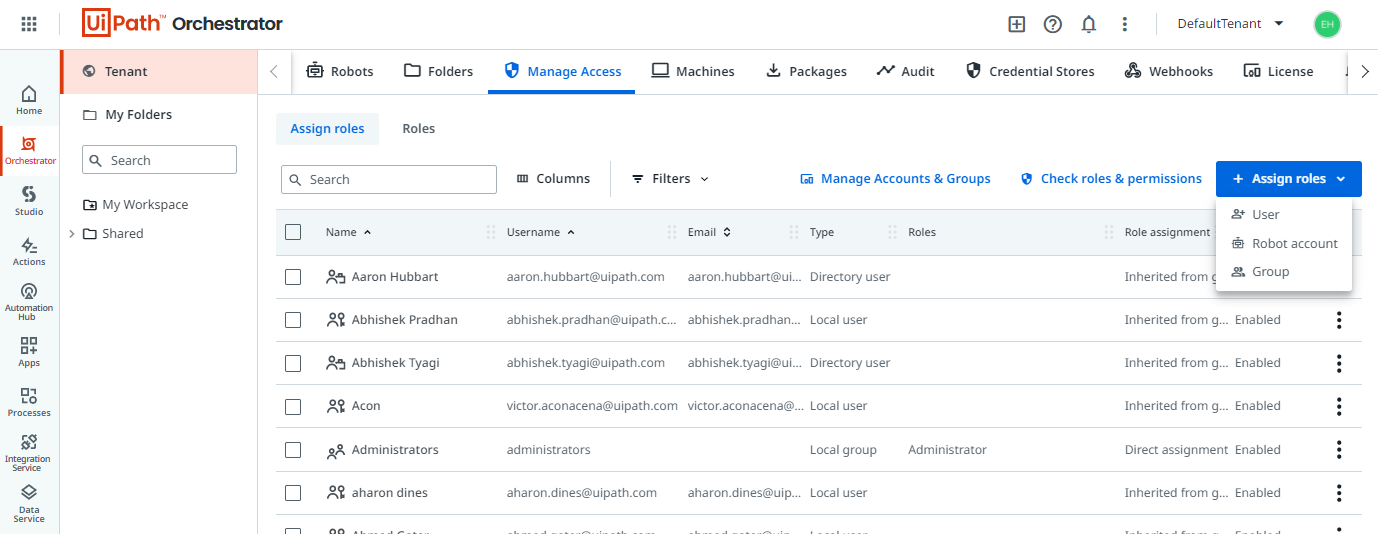Open Integration Service from sidebar
The height and width of the screenshot is (534, 1378).
(x=29, y=452)
